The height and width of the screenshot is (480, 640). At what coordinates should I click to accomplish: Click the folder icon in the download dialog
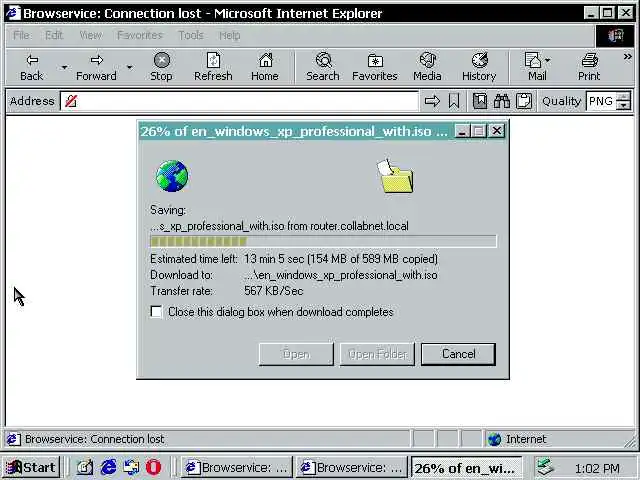(x=395, y=176)
